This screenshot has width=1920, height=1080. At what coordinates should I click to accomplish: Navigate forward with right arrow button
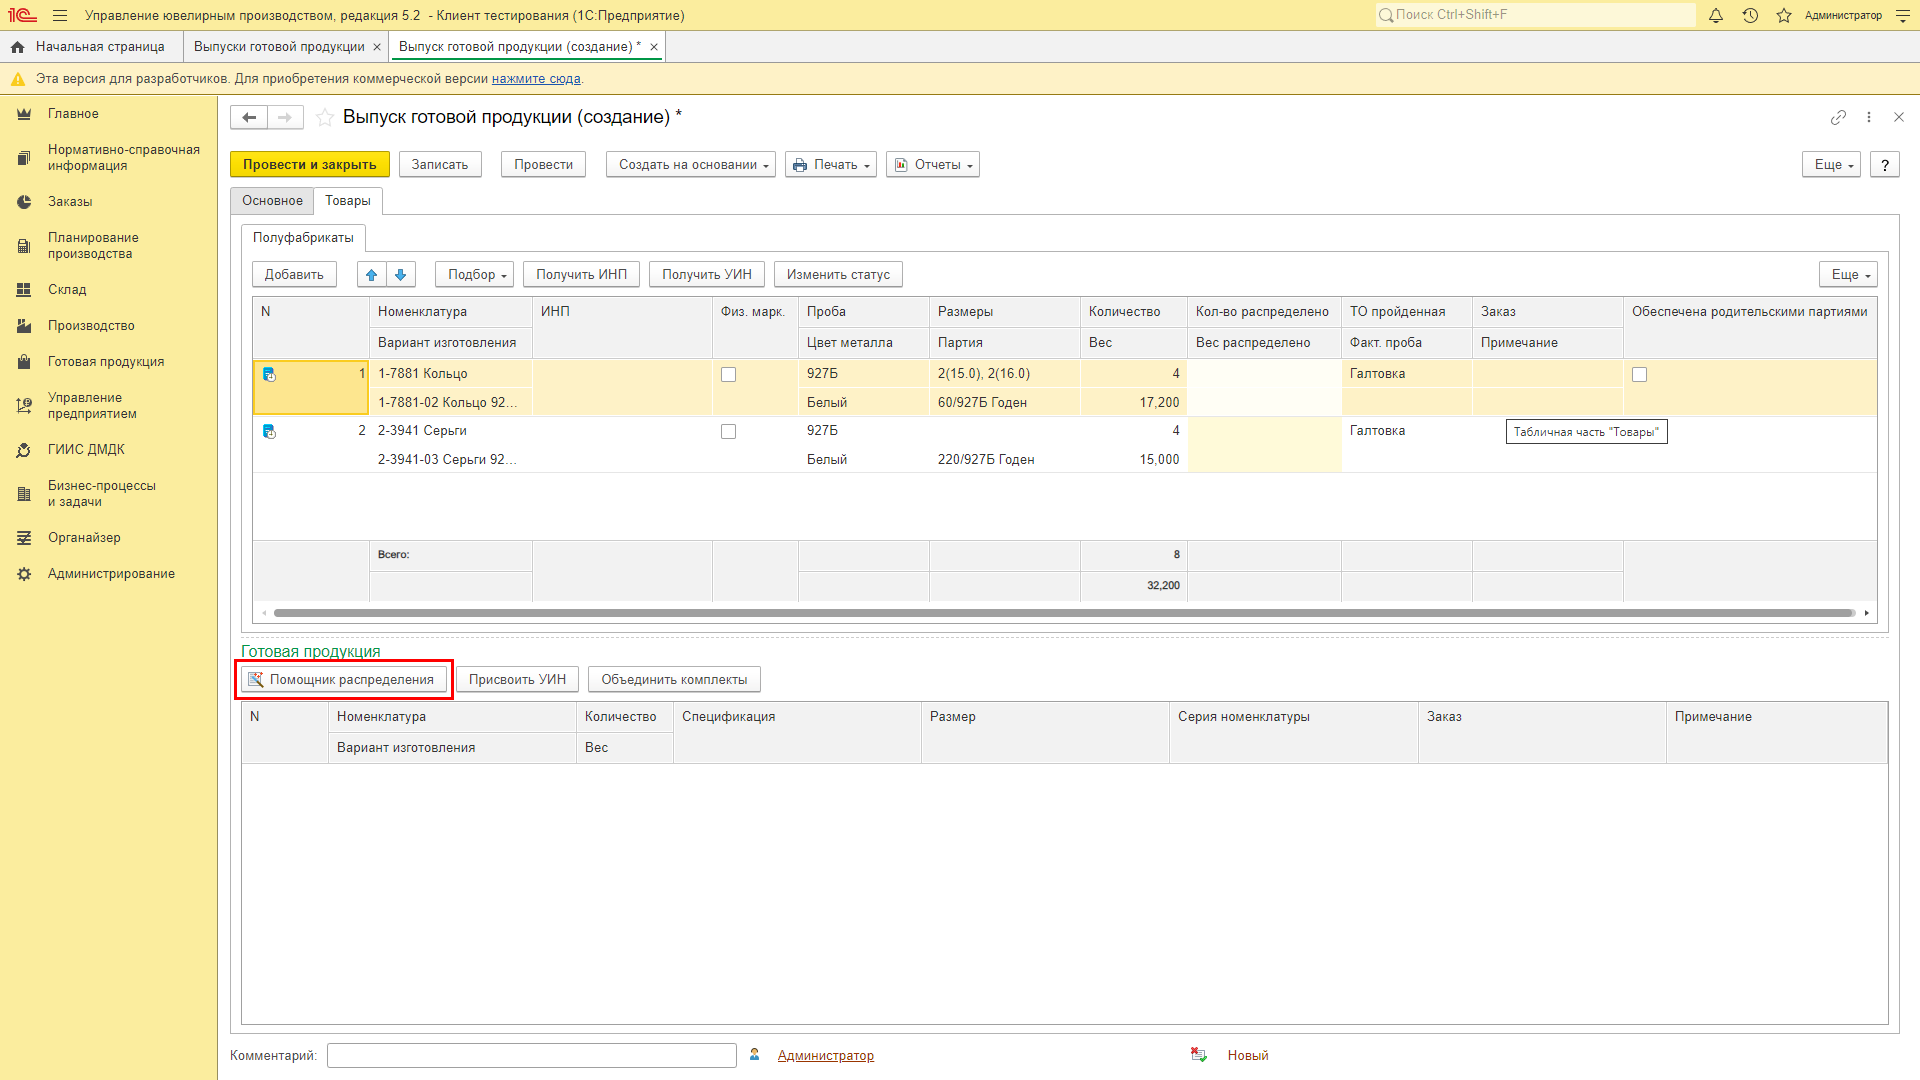(x=285, y=118)
